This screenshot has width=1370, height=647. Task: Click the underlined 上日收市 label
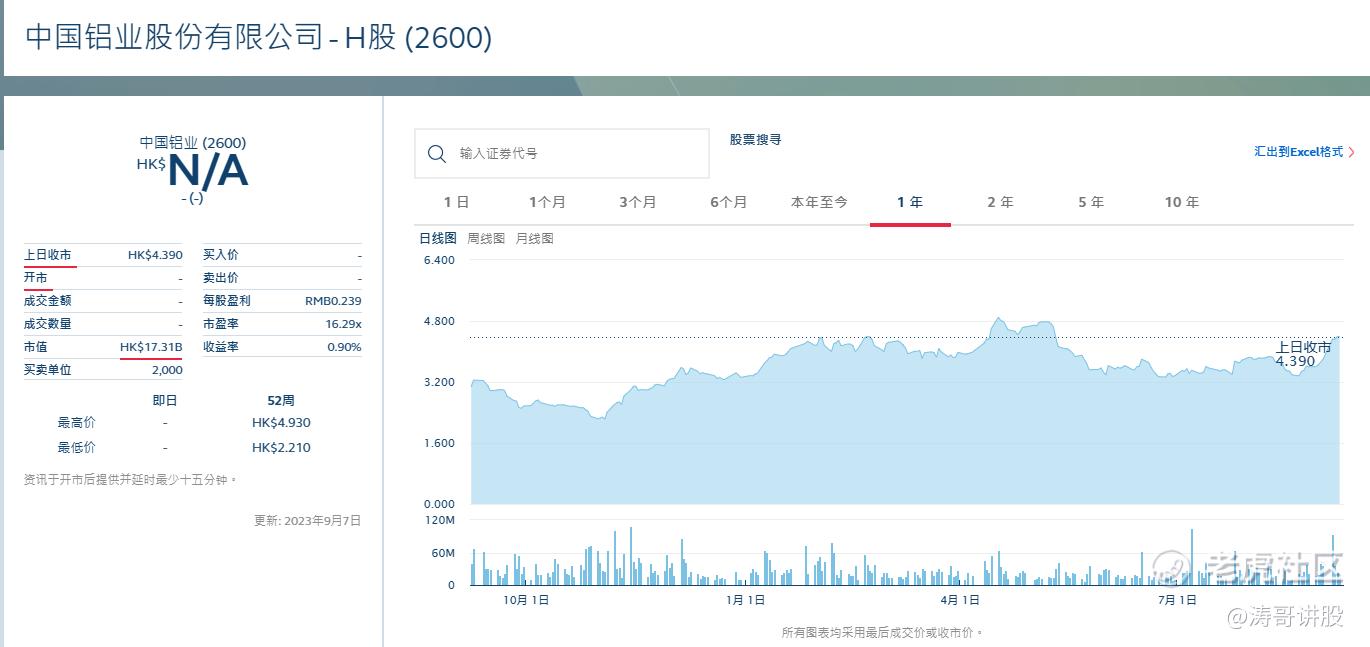coord(48,255)
